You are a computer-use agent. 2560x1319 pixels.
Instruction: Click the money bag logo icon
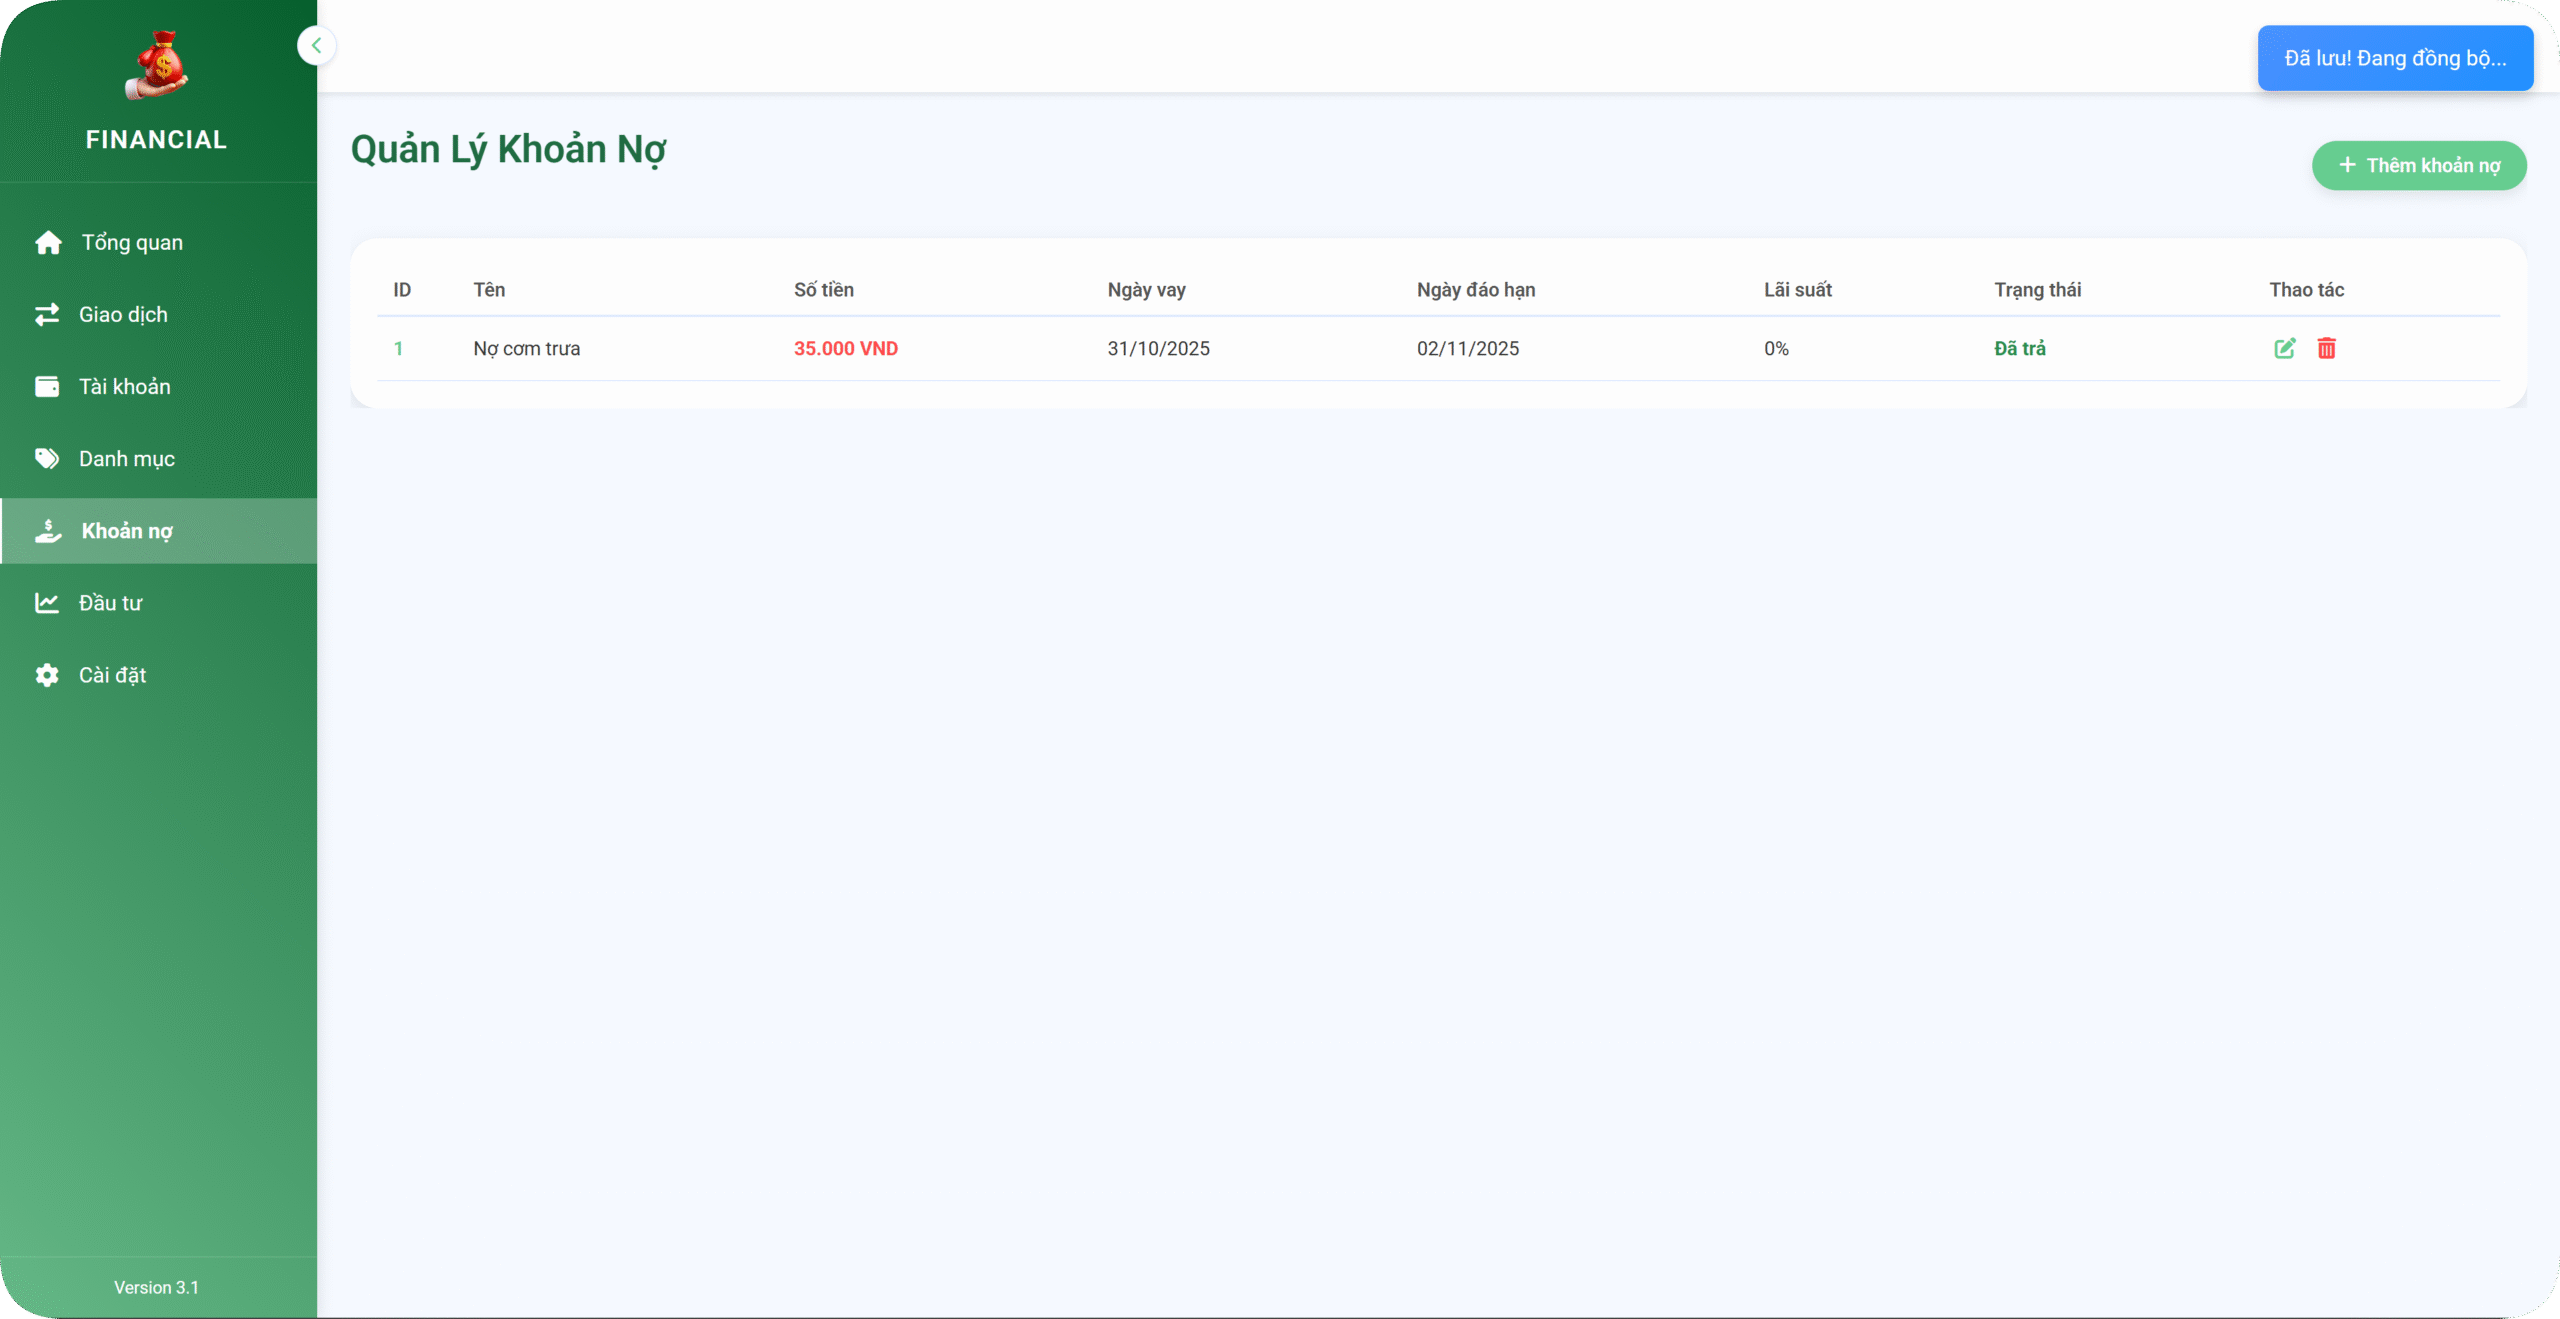pos(157,66)
